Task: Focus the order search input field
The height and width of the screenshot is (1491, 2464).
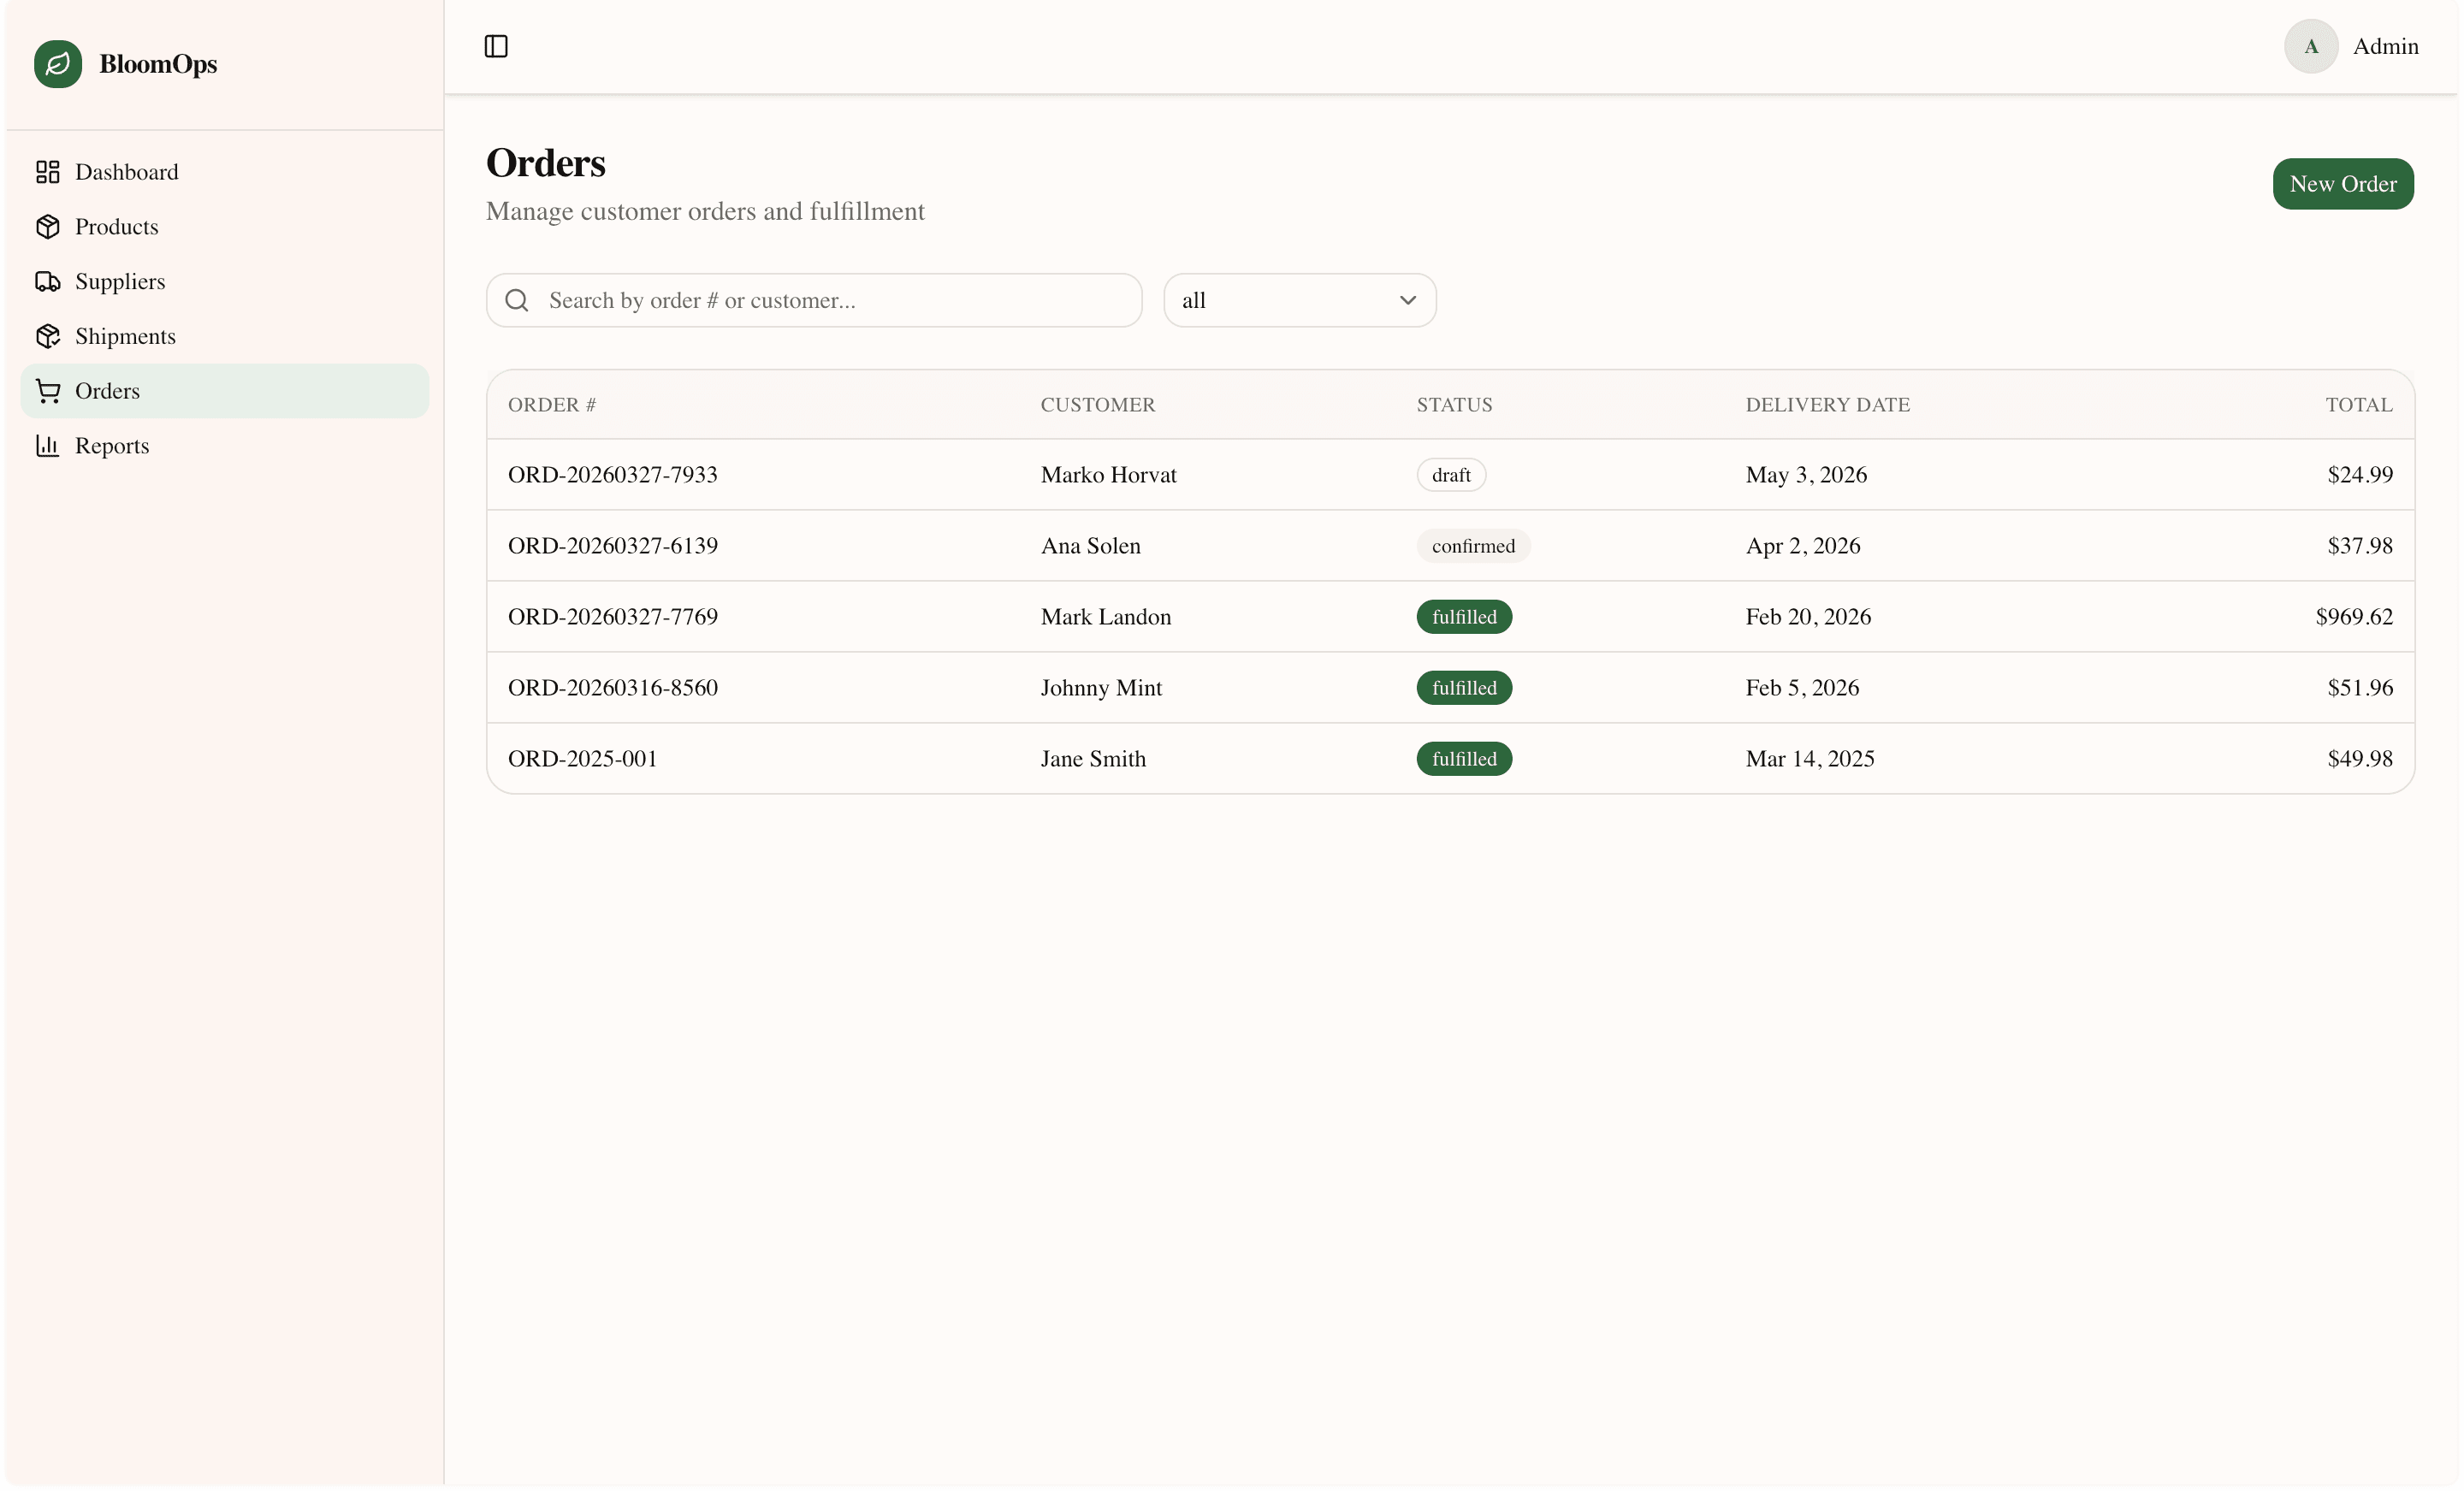Action: (830, 300)
